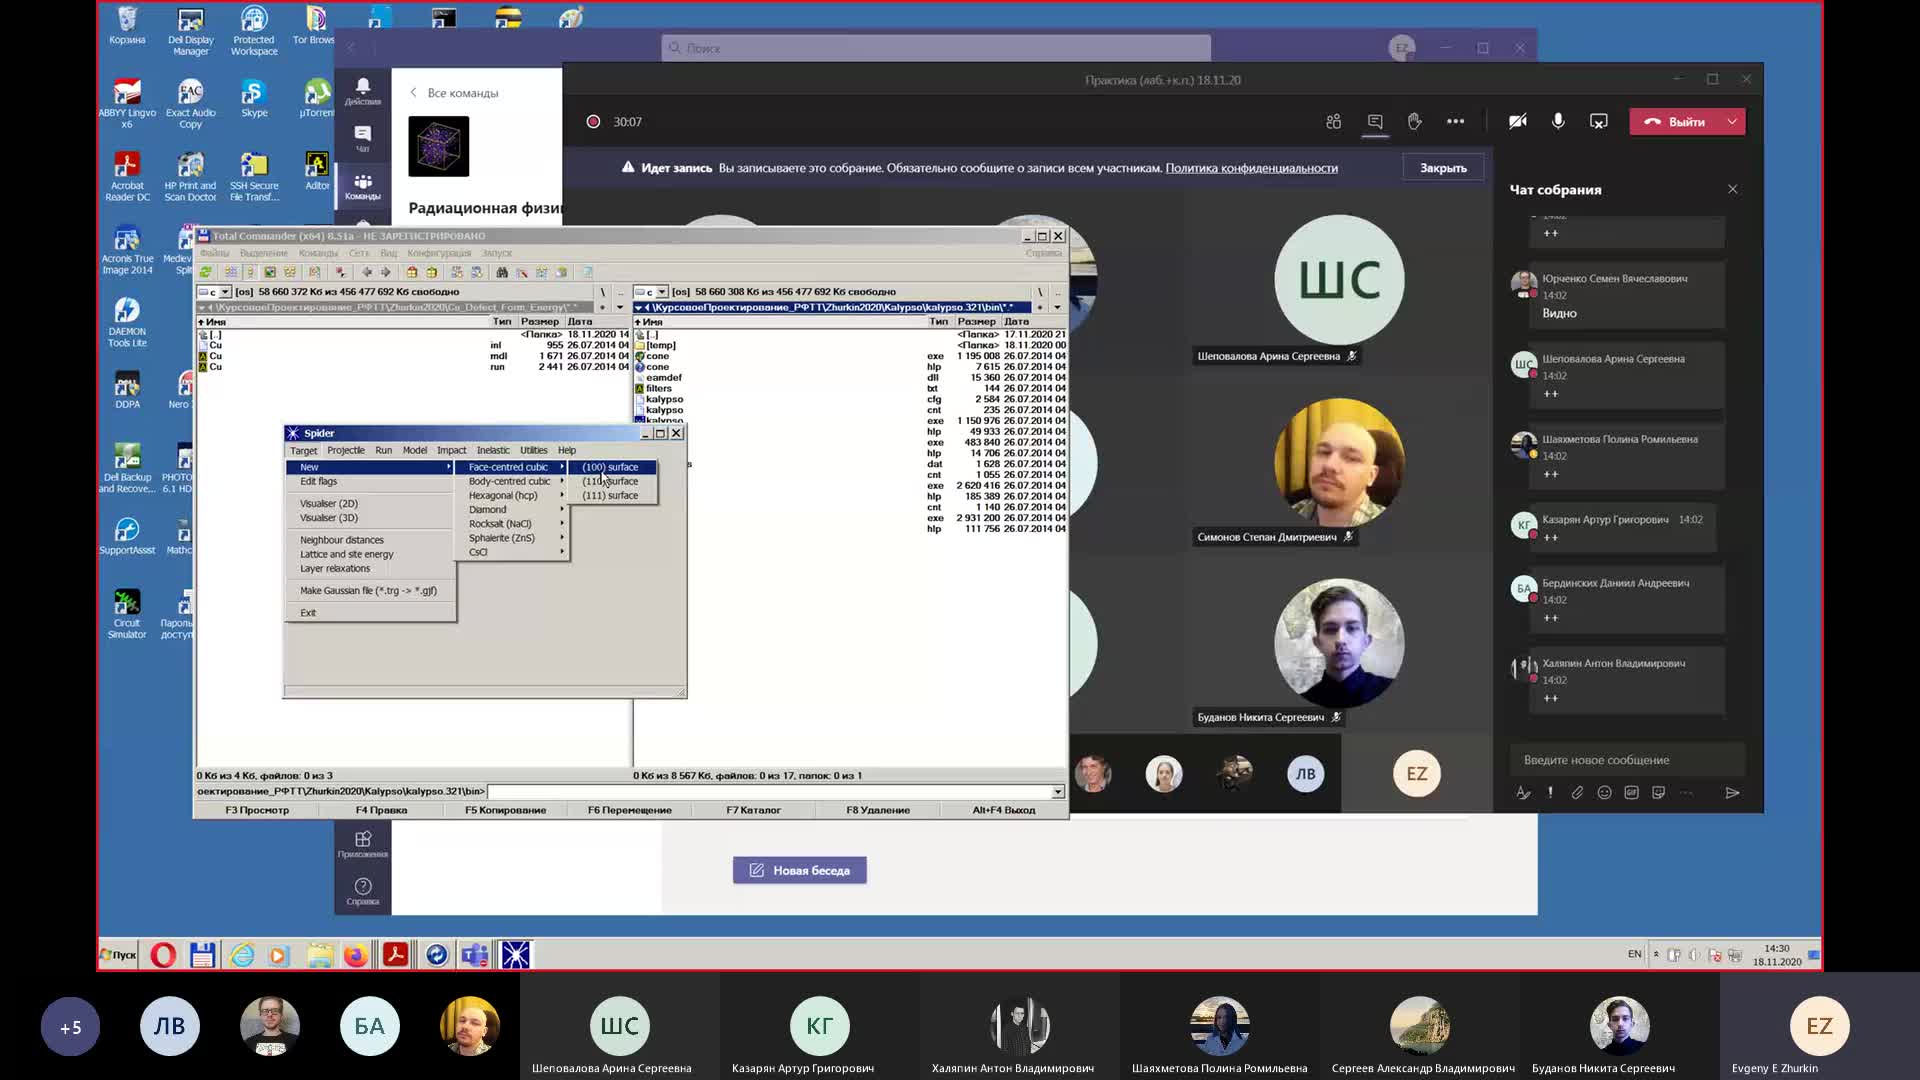The height and width of the screenshot is (1080, 1920).
Task: Open Команды in Teams sidebar
Action: coord(363,187)
